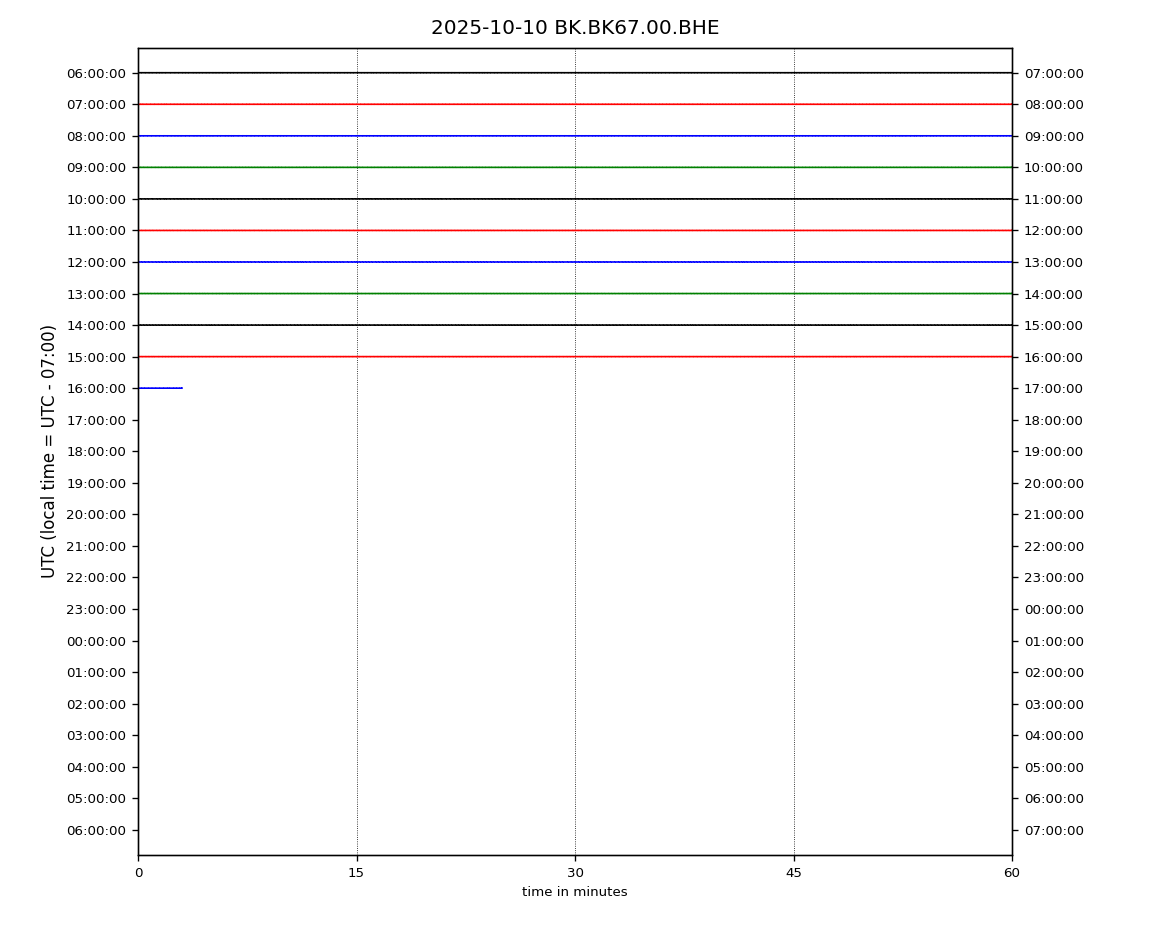
Task: Click the x-axis tick label 30
Action: pyautogui.click(x=575, y=873)
